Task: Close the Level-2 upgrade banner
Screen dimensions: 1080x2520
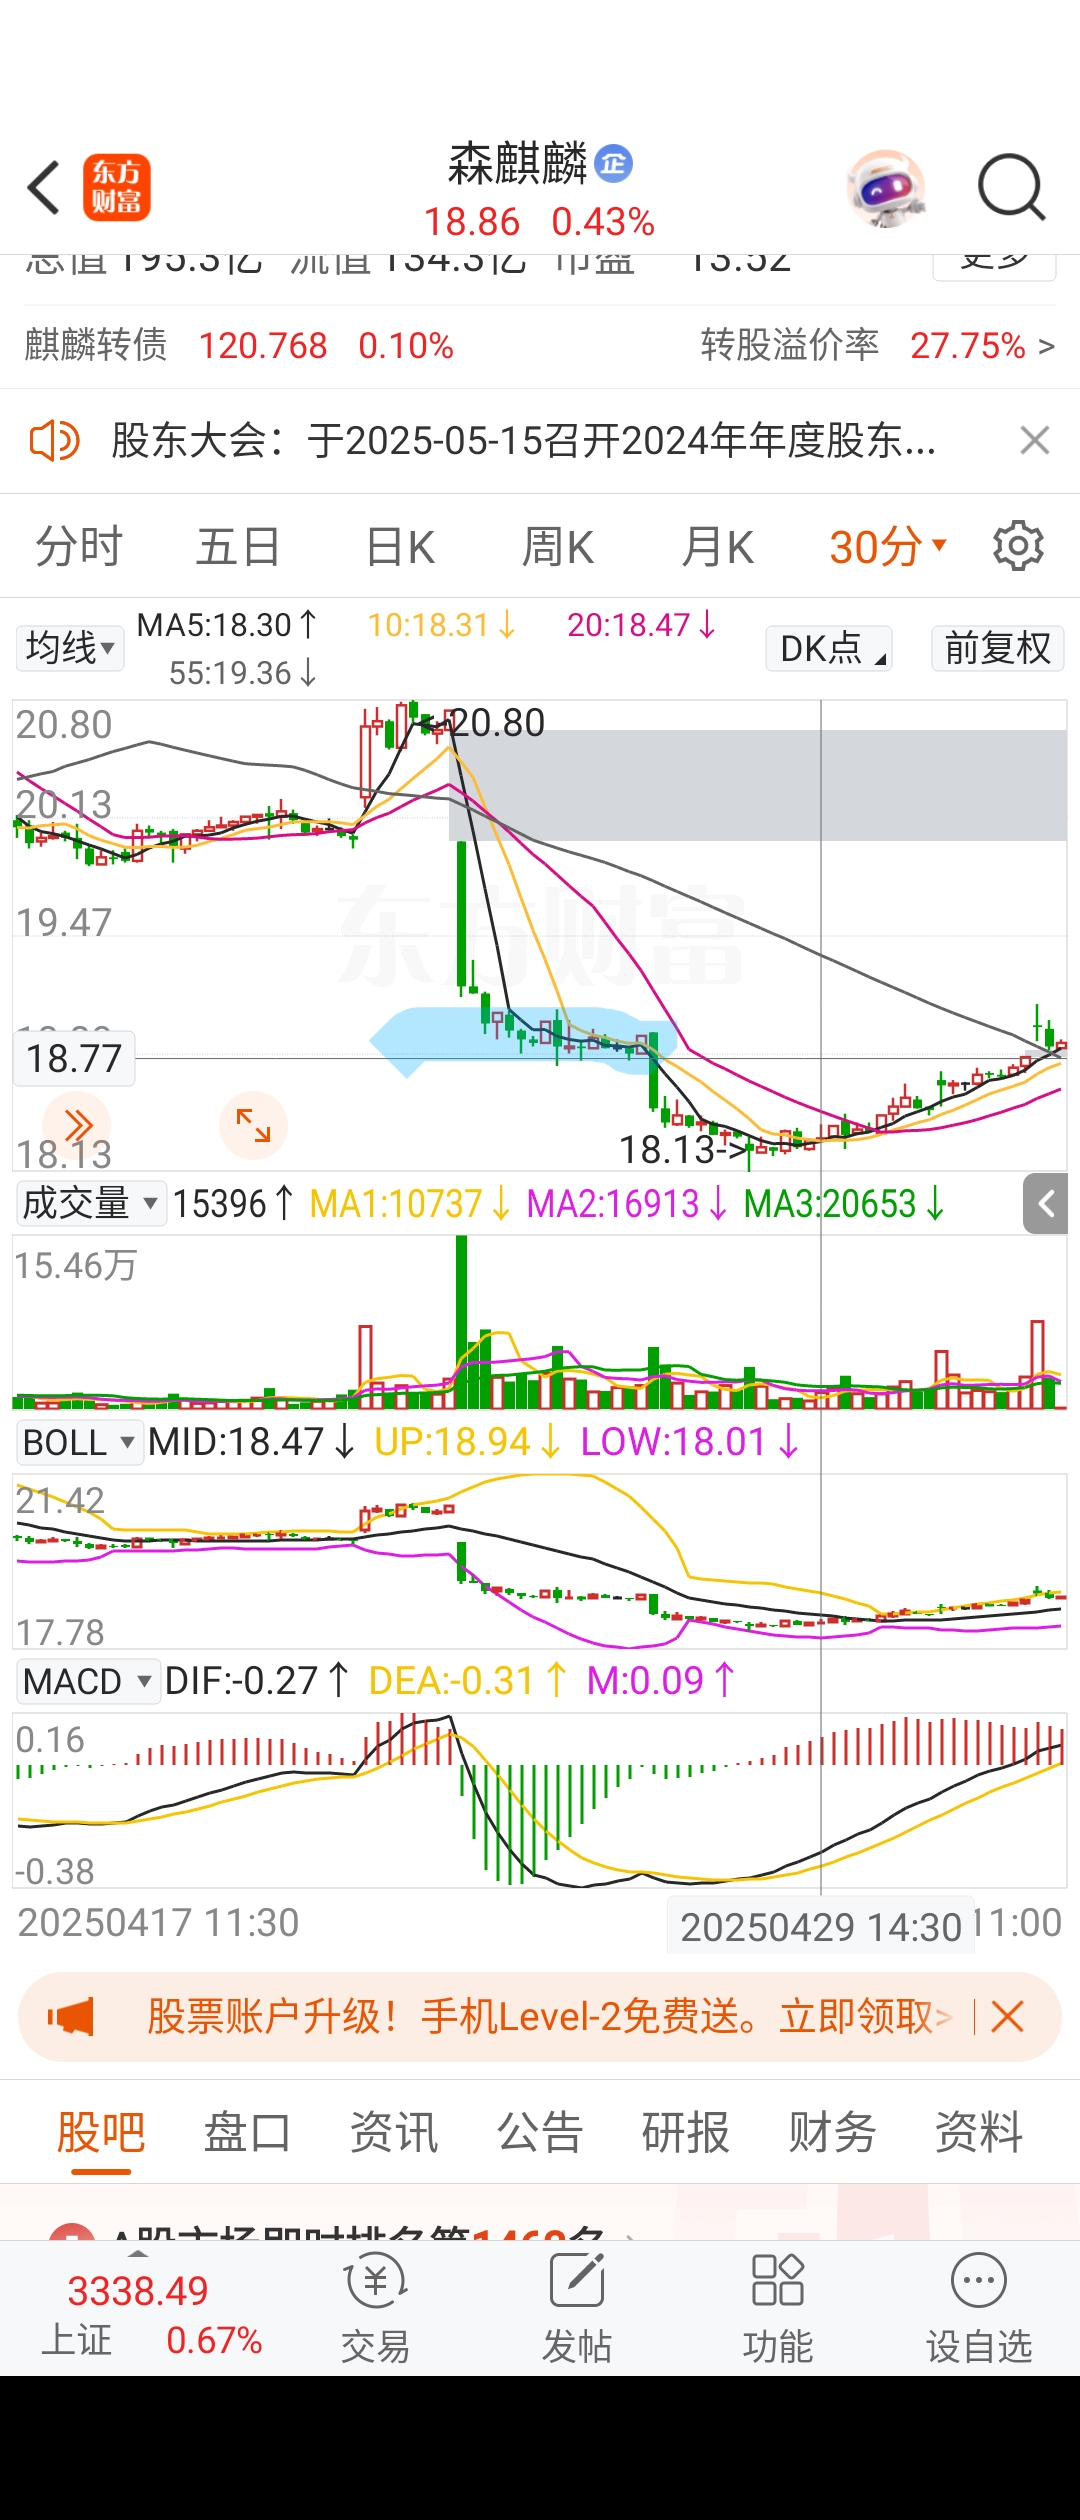Action: coord(1007,2017)
